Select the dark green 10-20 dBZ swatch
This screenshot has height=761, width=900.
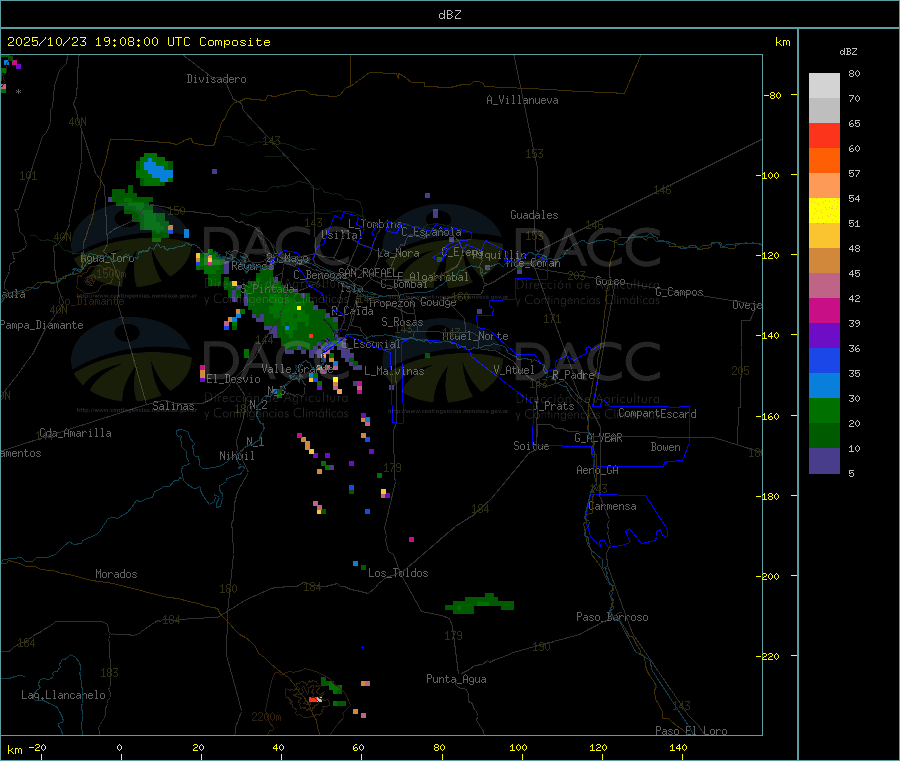click(824, 436)
